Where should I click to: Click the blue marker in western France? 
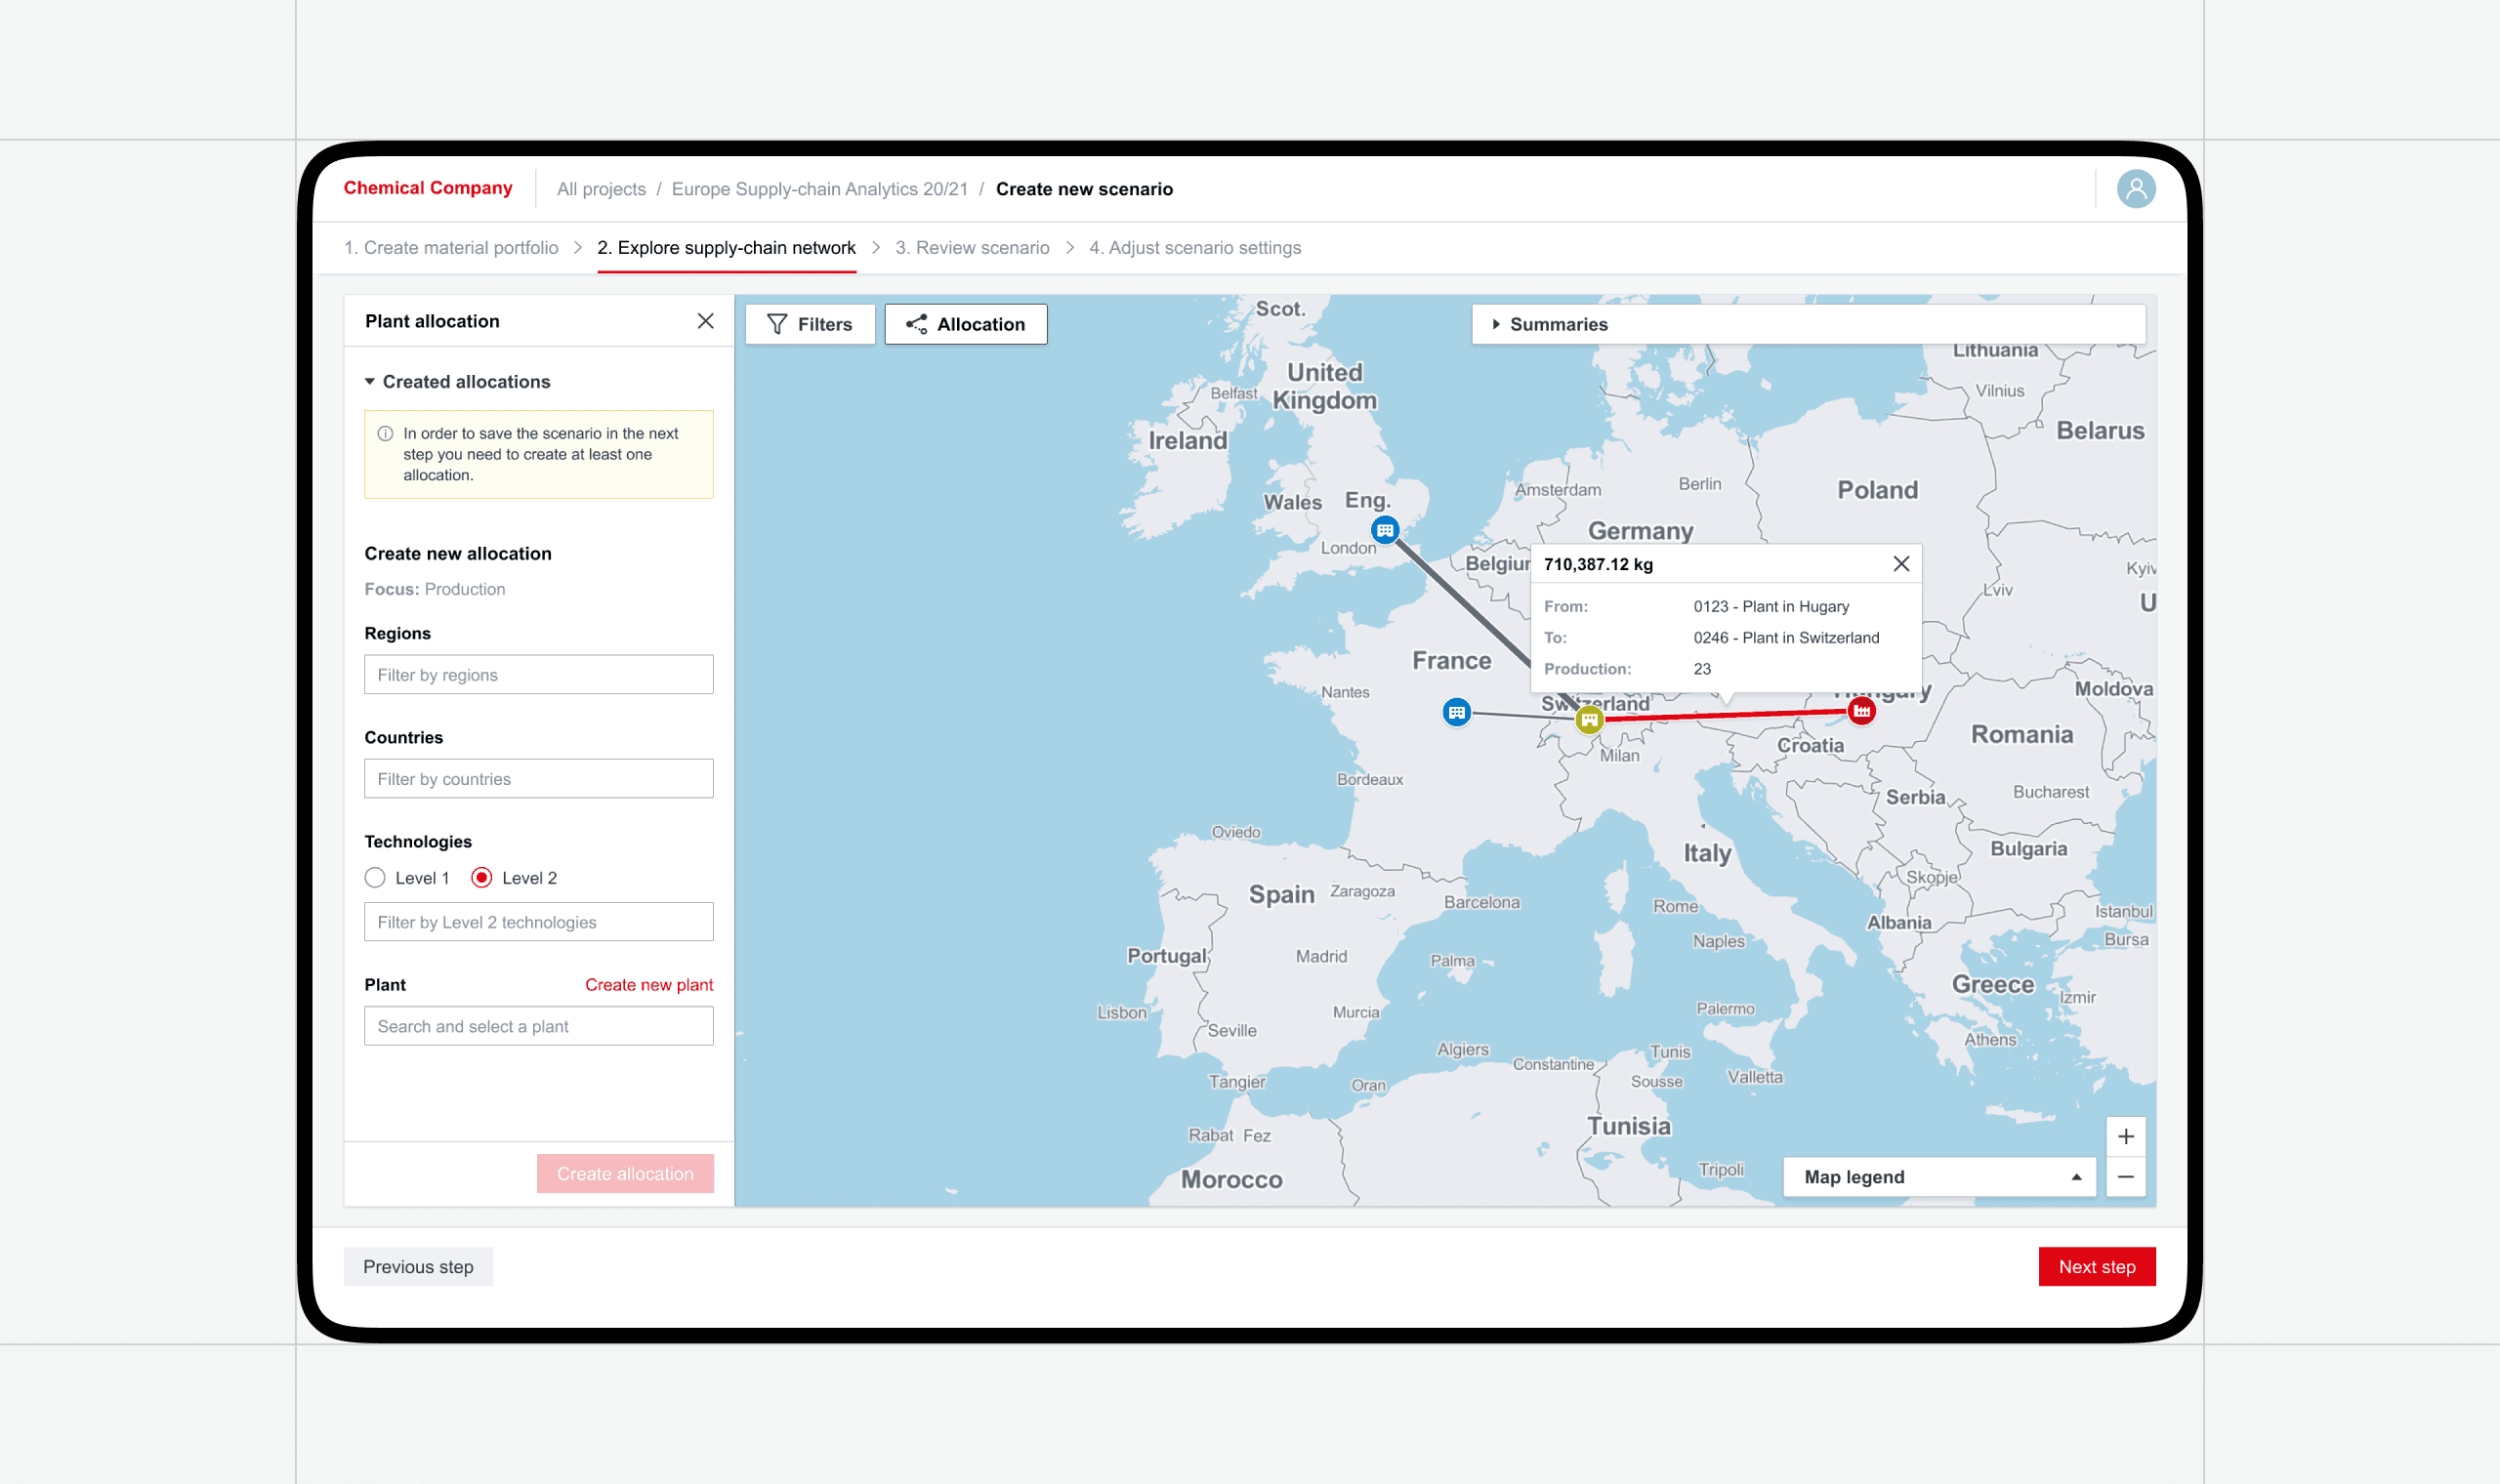(1456, 712)
